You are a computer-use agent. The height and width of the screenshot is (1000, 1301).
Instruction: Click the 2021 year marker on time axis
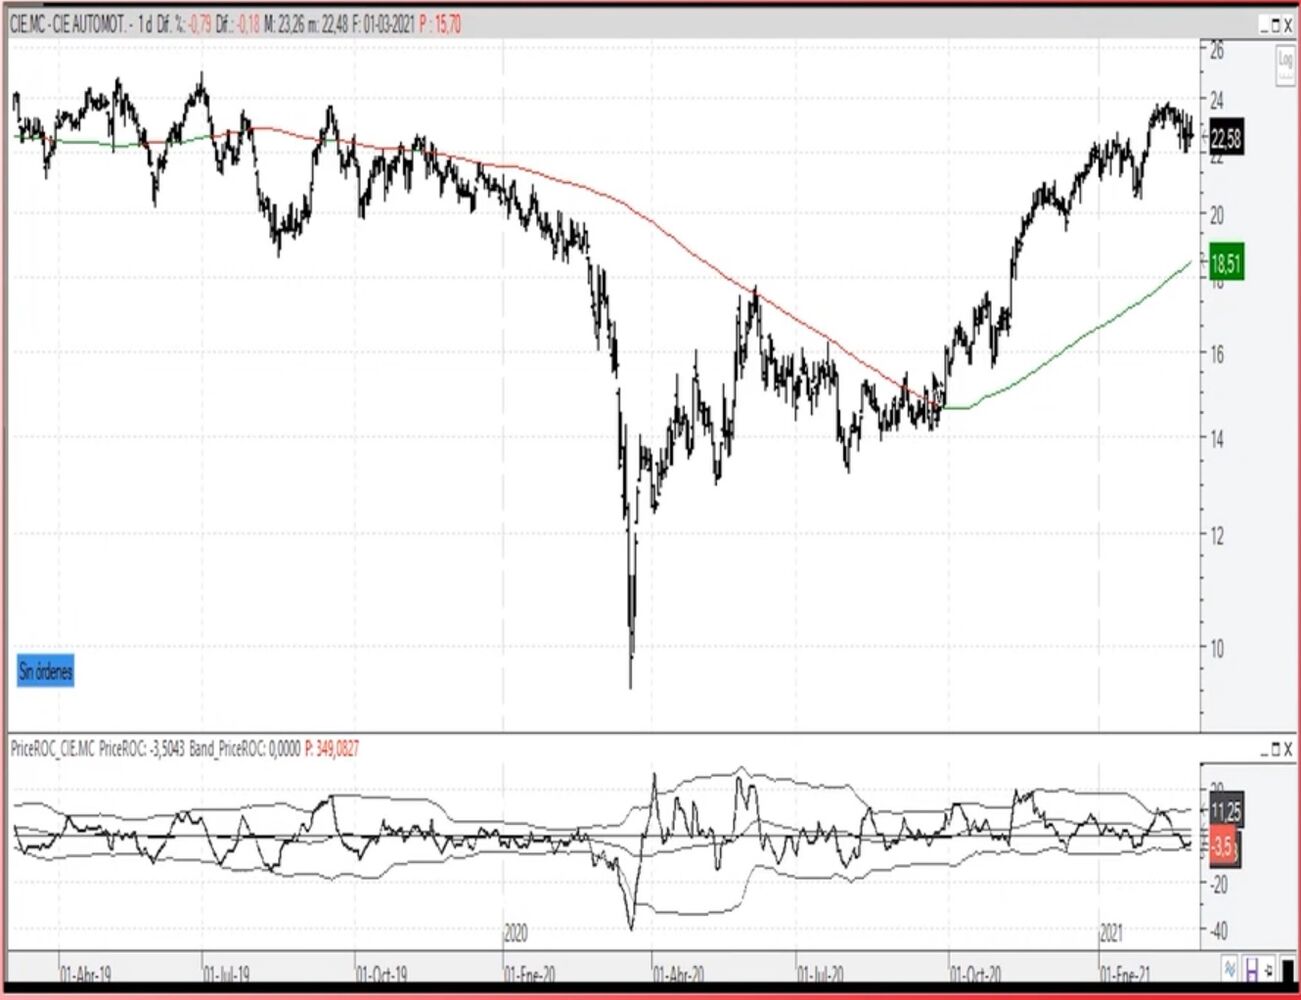point(1111,934)
